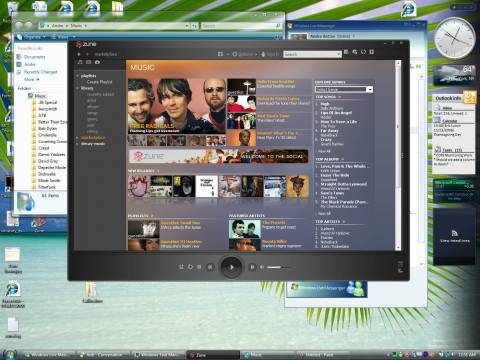Select pictures camera icon in Zune sidebar
Viewport: 480px width, 360px height.
97,62
